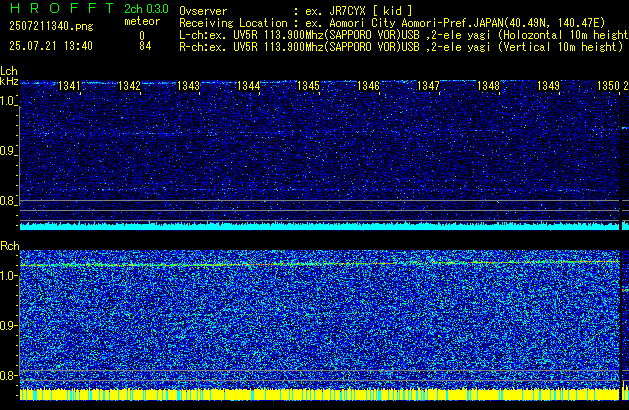Click the carrier line in Rch spectrogram

click(x=320, y=264)
